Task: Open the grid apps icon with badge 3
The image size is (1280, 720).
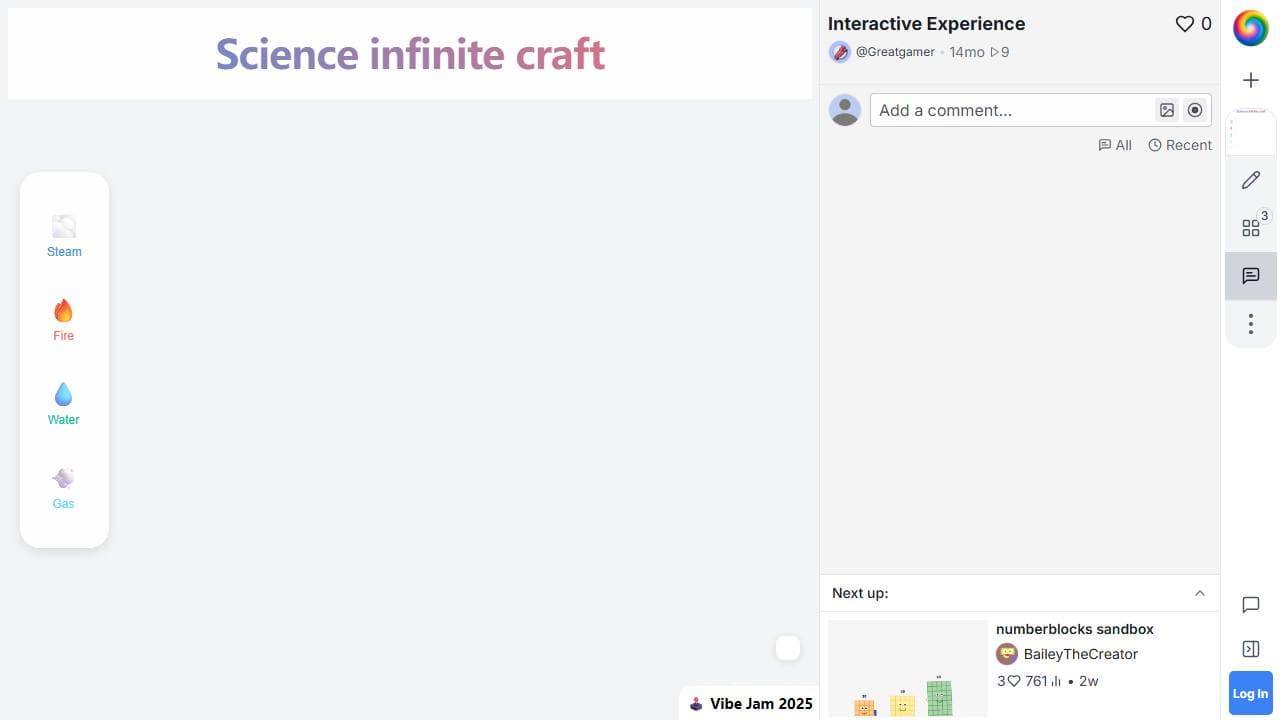Action: point(1251,228)
